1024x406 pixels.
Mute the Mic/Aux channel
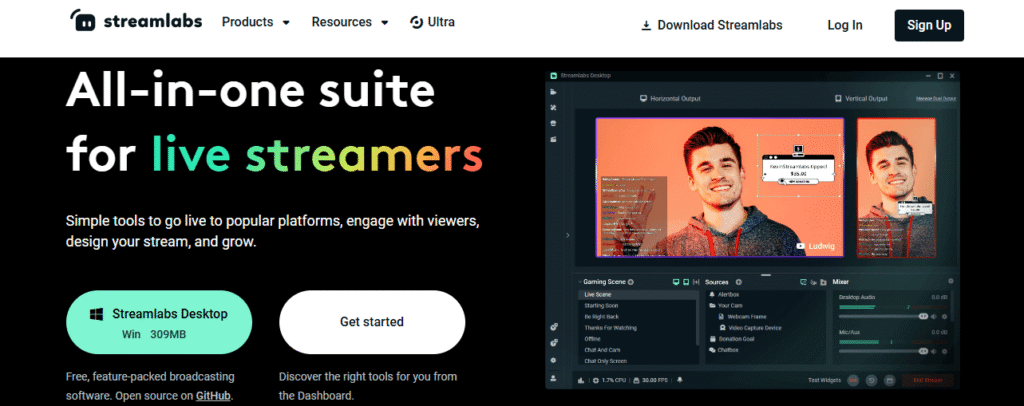933,351
